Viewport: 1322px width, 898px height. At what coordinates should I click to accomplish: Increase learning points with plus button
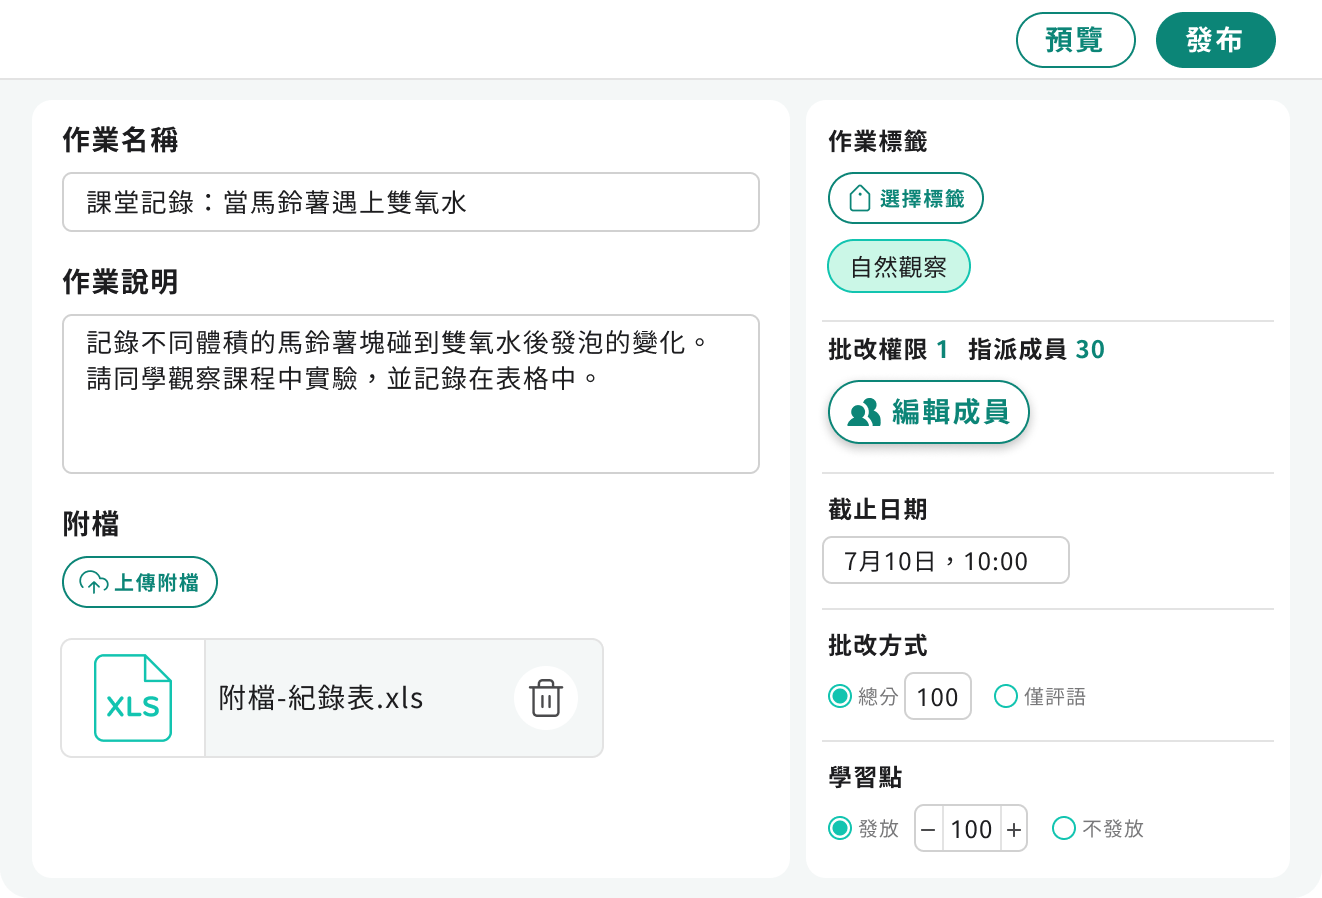(1014, 828)
